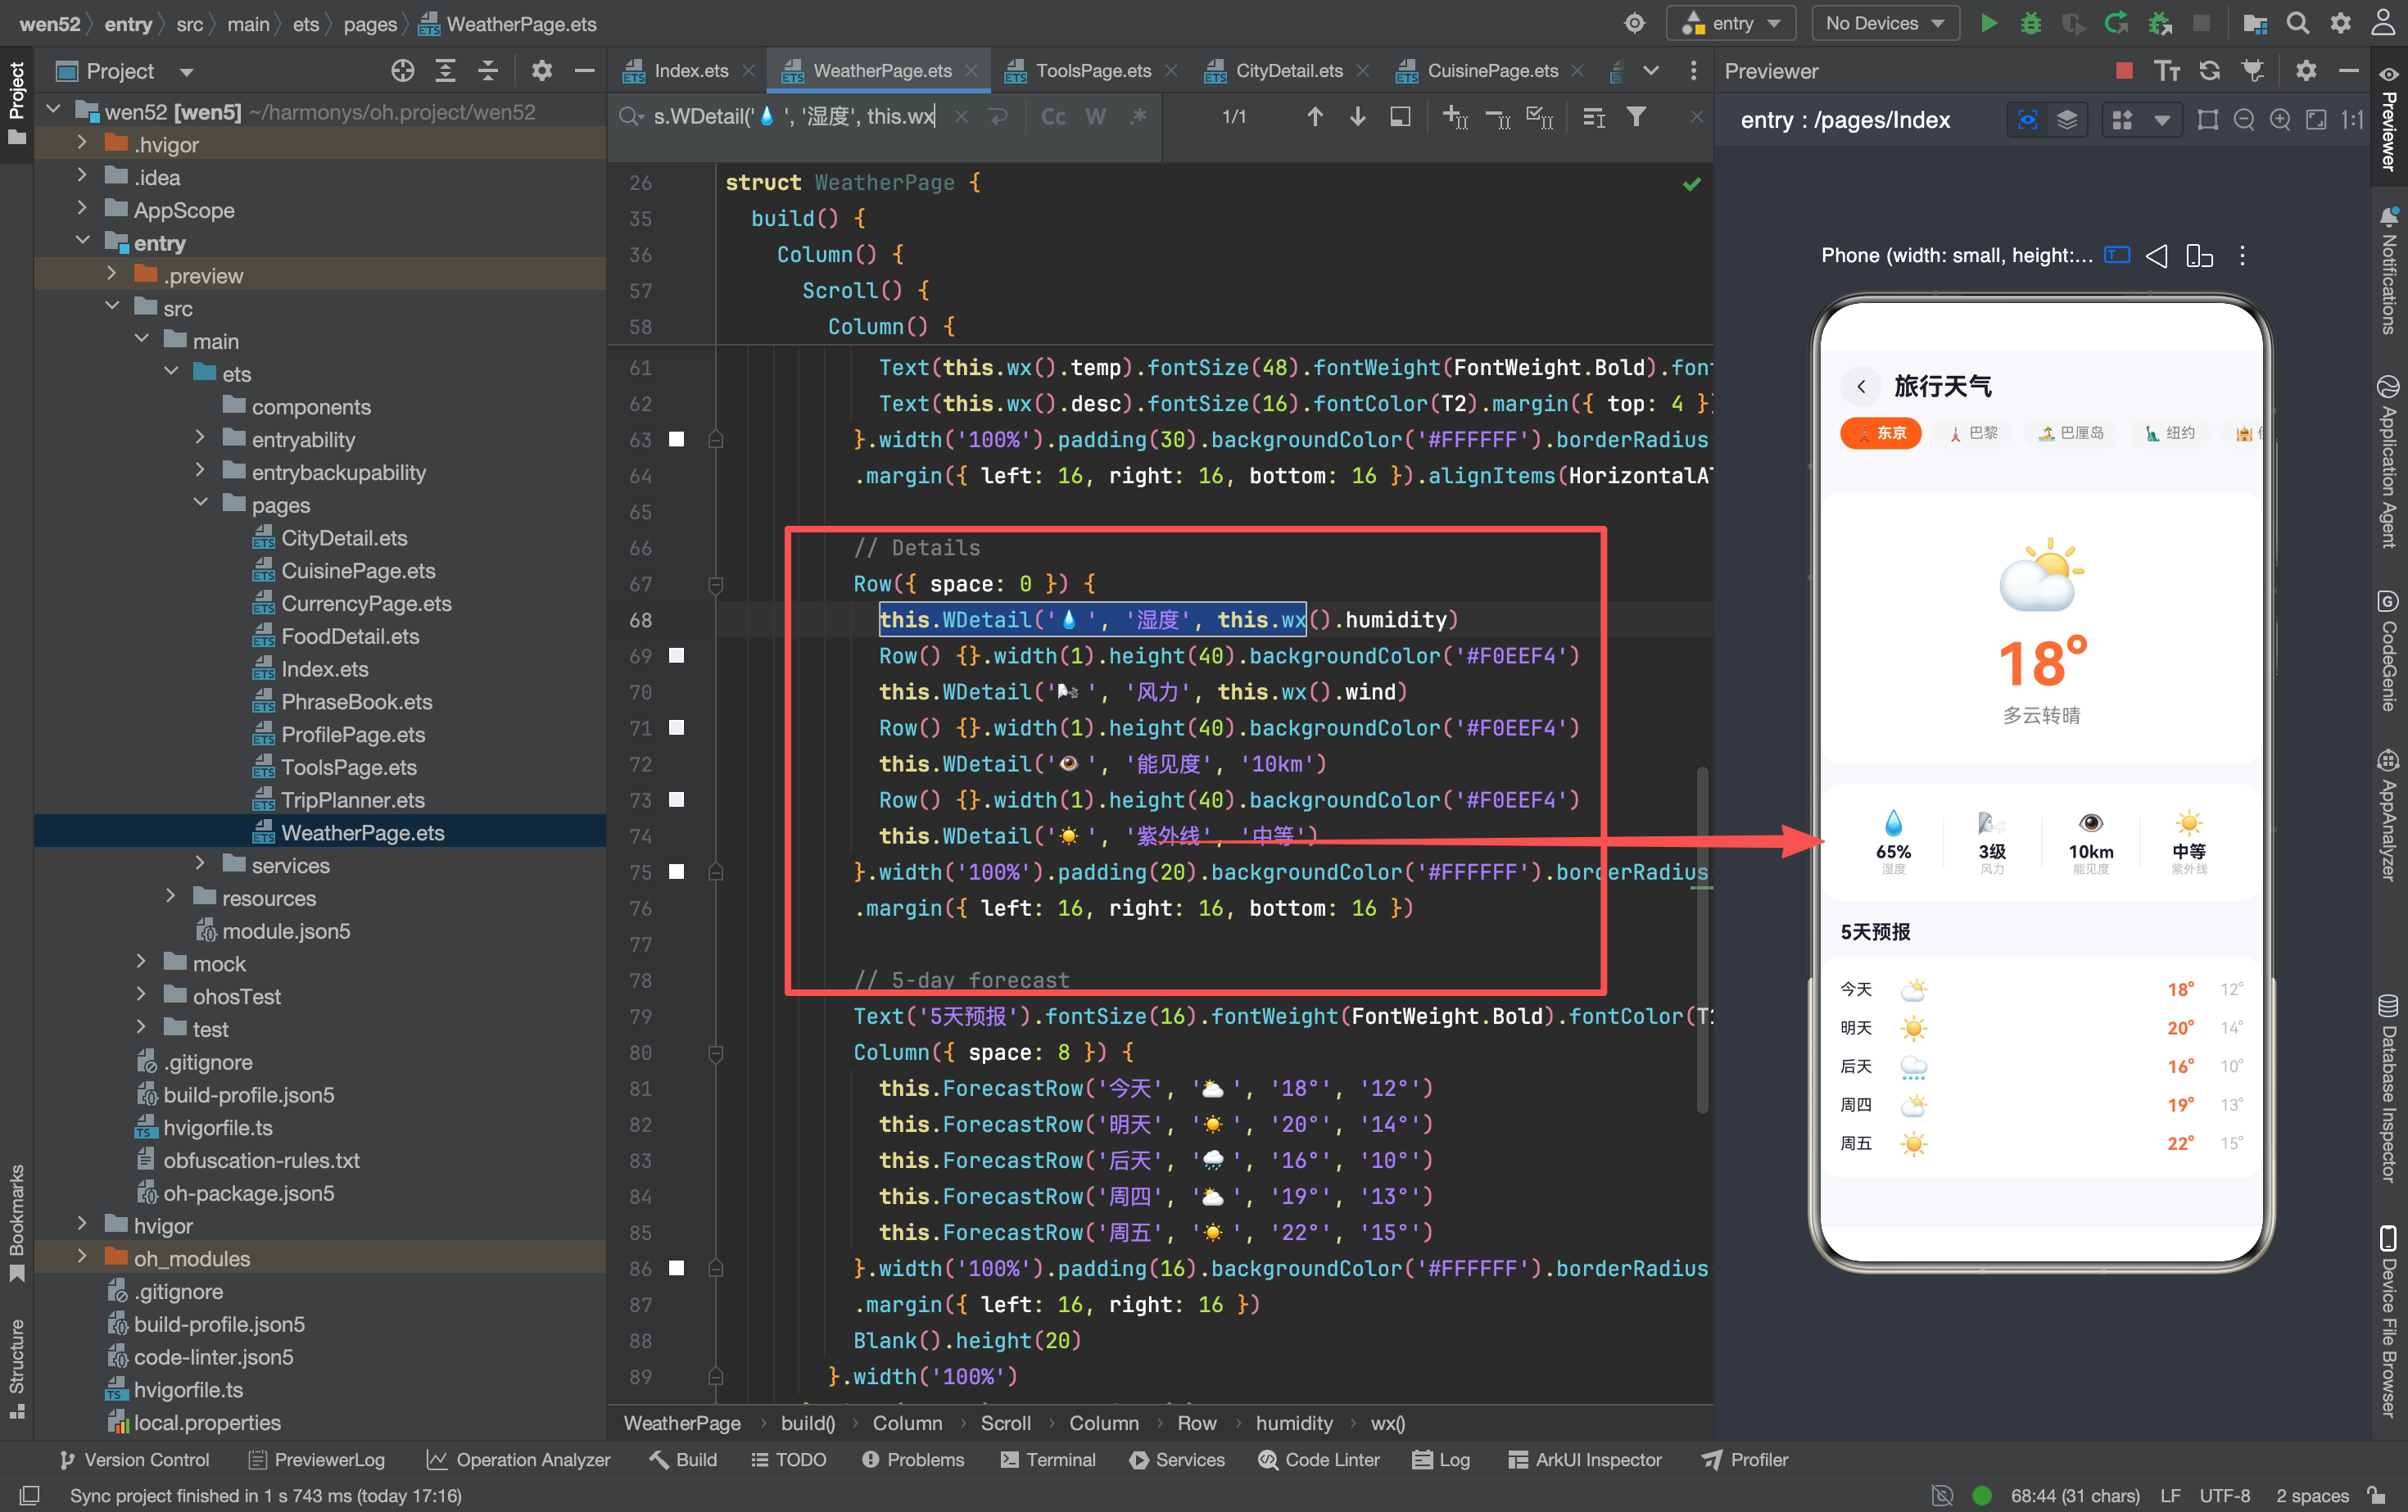The width and height of the screenshot is (2408, 1512).
Task: Go to next search occurrence arrow
Action: (1357, 117)
